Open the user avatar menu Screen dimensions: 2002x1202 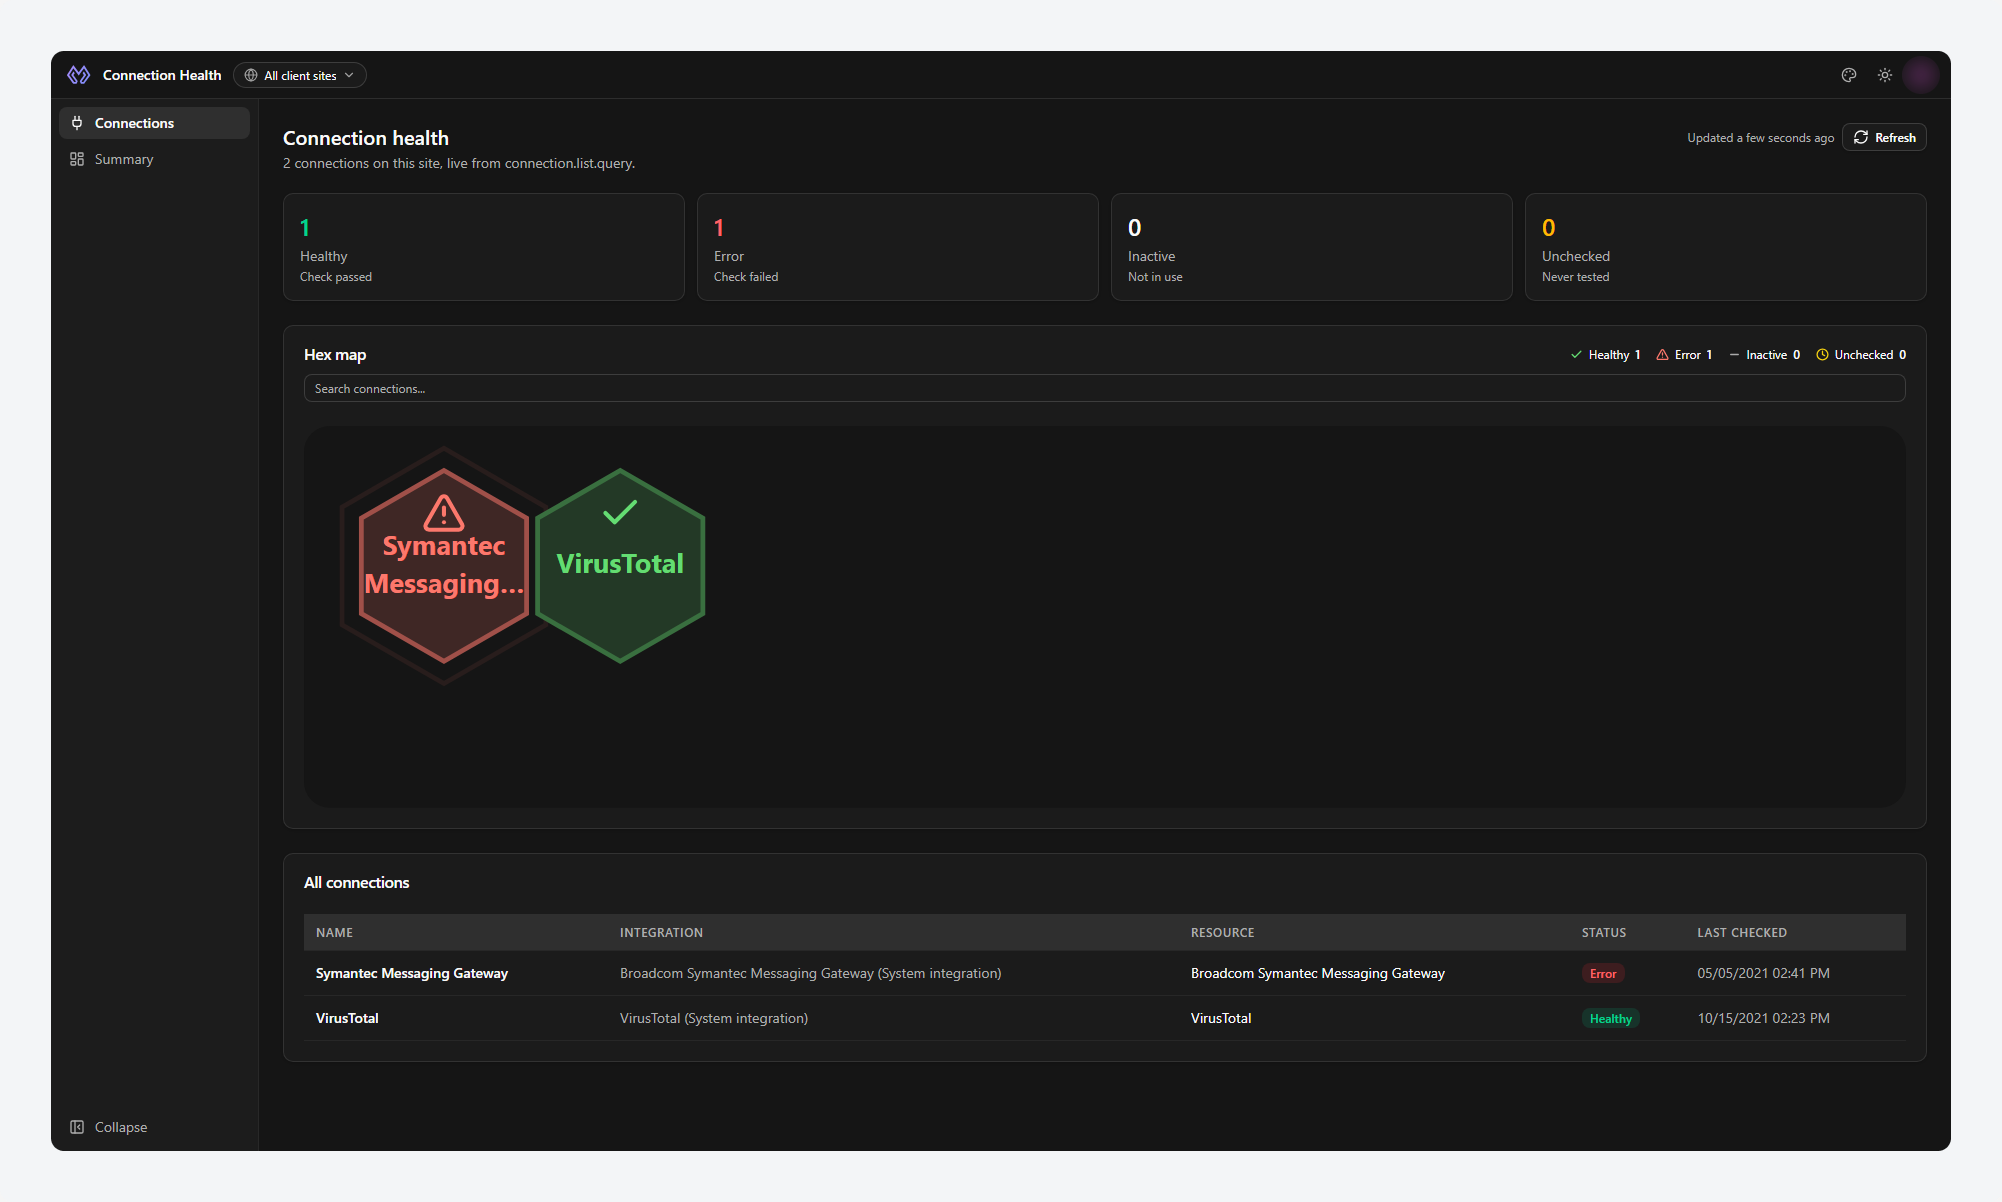tap(1921, 75)
